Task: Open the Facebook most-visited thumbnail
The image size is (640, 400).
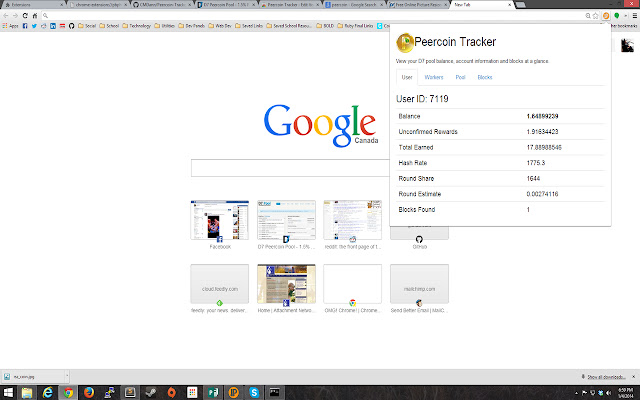Action: [x=220, y=220]
